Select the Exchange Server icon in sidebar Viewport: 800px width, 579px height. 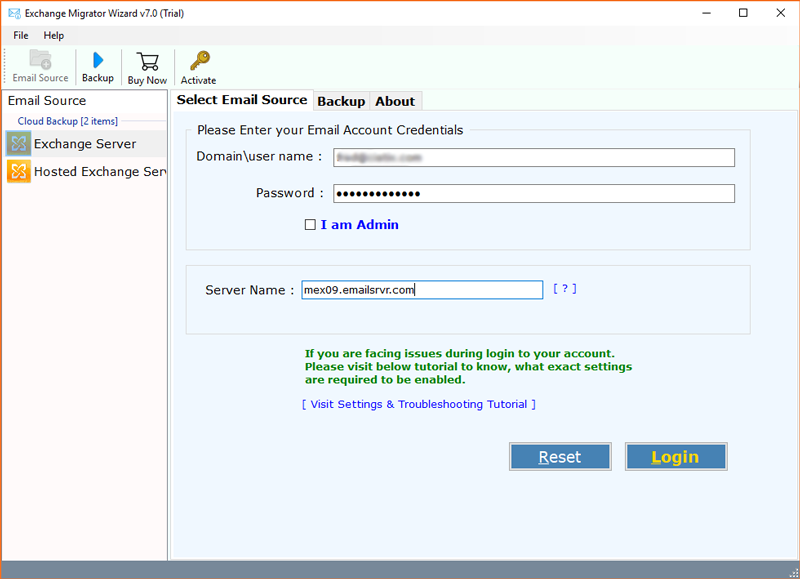pos(18,144)
